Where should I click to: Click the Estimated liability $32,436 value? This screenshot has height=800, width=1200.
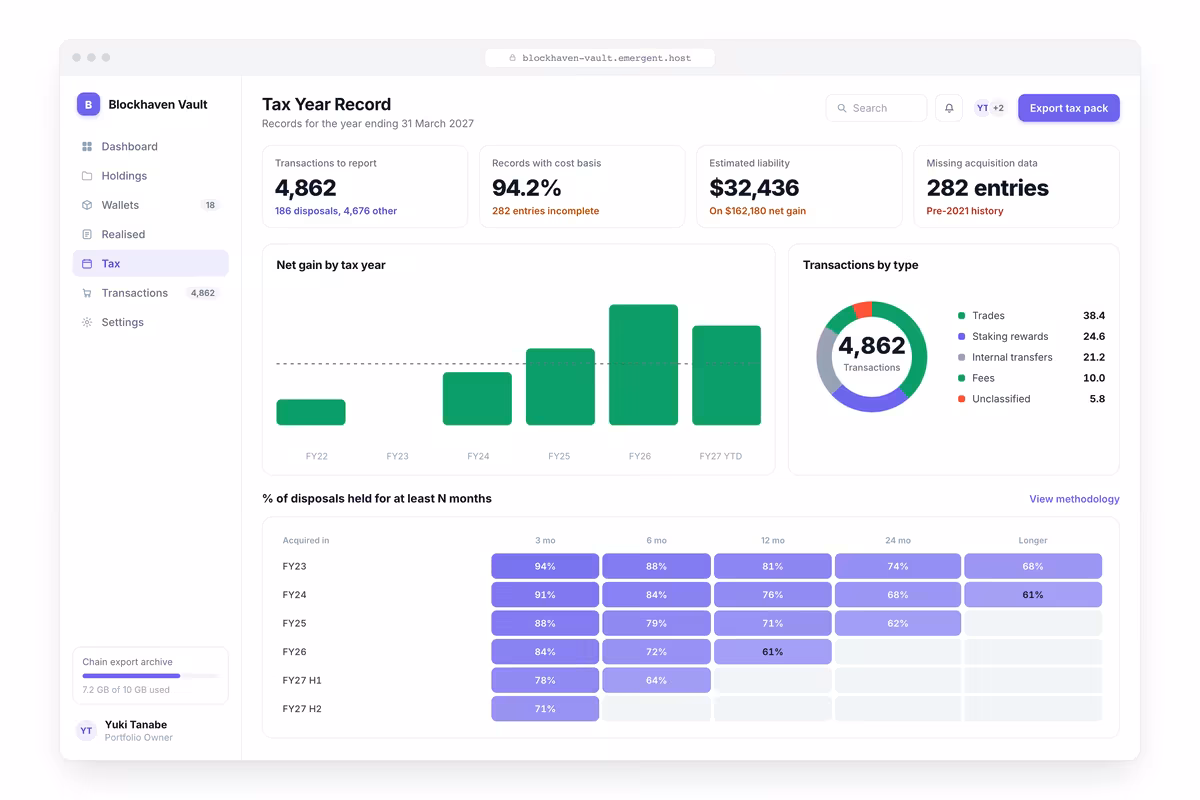tap(754, 188)
